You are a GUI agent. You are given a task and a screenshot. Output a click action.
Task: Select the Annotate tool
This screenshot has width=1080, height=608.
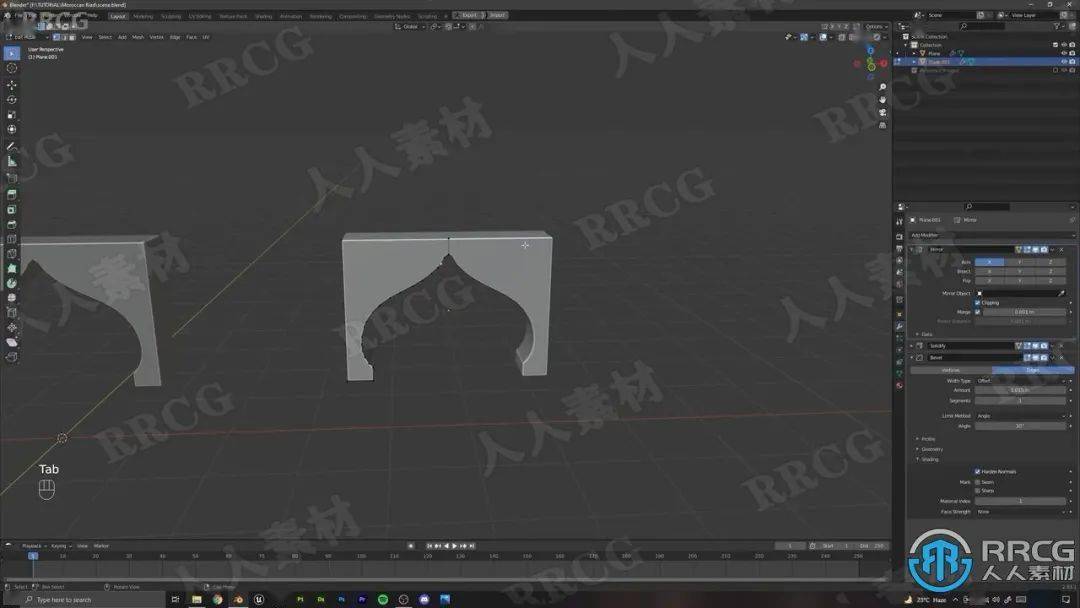pos(12,146)
